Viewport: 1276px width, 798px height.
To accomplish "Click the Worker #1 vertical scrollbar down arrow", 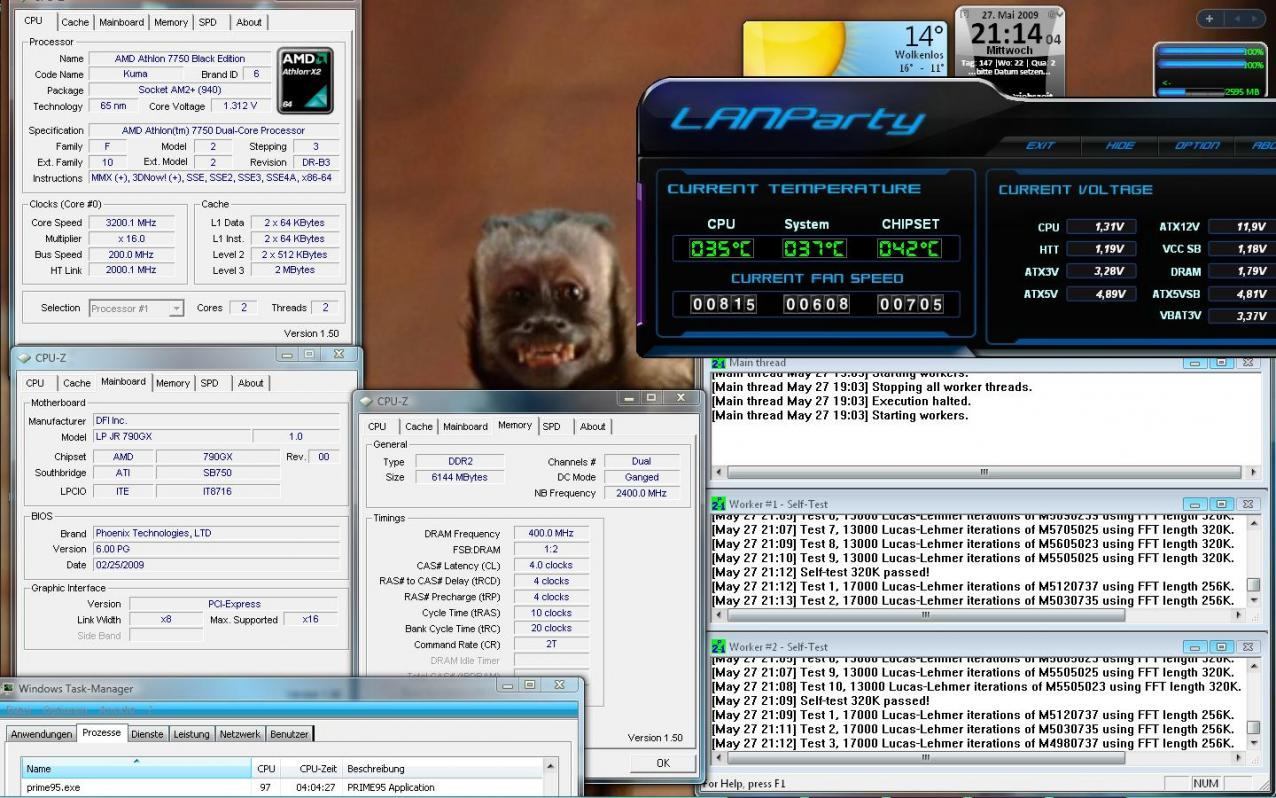I will tap(1256, 600).
